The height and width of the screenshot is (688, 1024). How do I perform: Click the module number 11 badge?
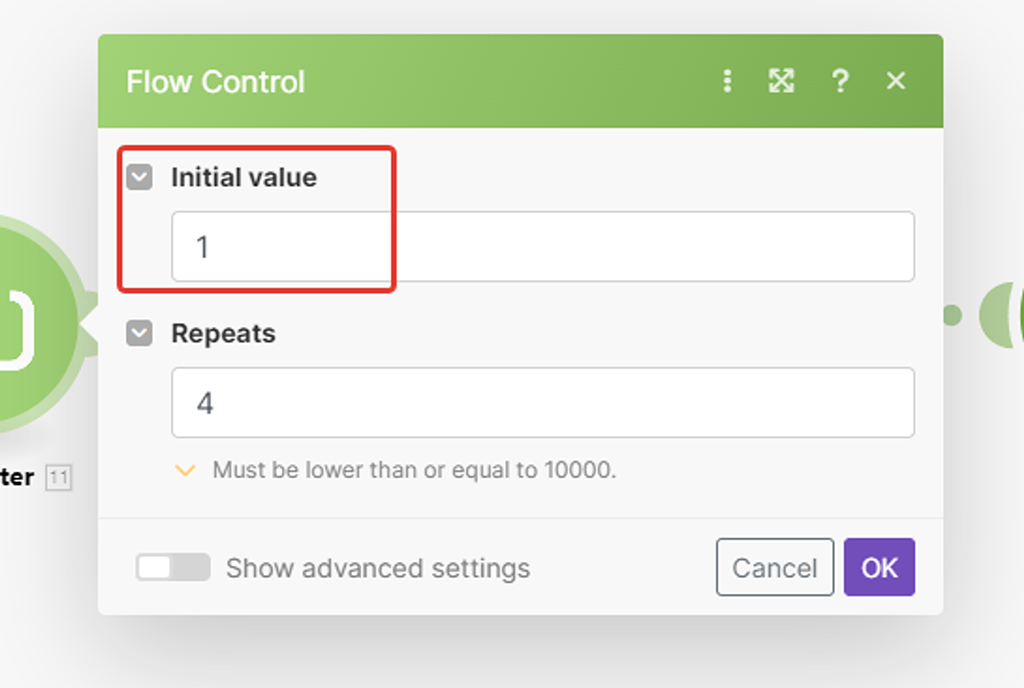59,478
